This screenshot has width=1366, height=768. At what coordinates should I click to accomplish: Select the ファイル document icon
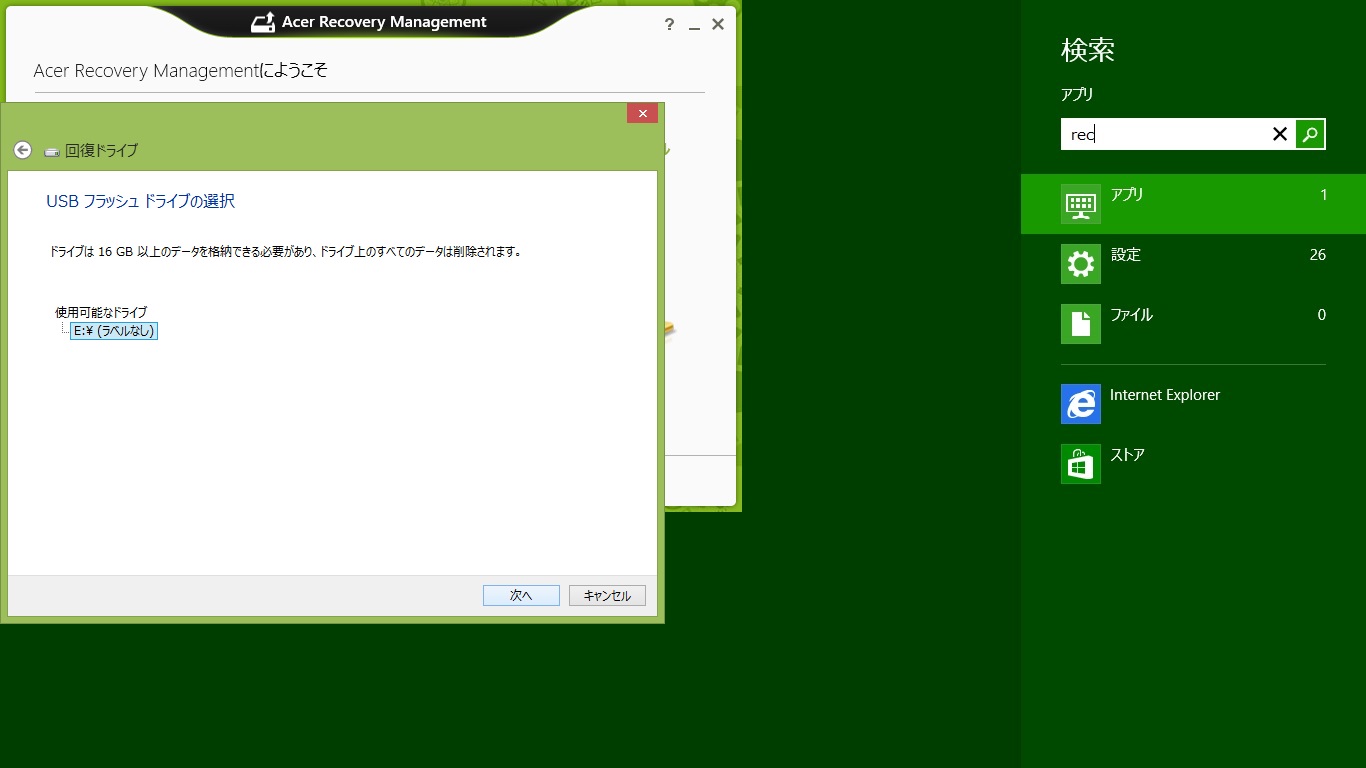point(1081,324)
